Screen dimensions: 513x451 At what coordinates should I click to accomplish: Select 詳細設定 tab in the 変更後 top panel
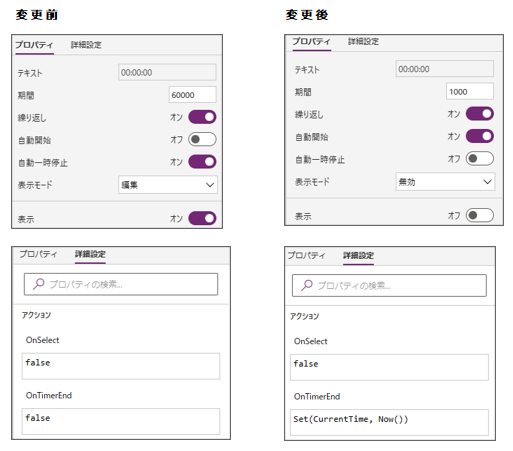363,41
